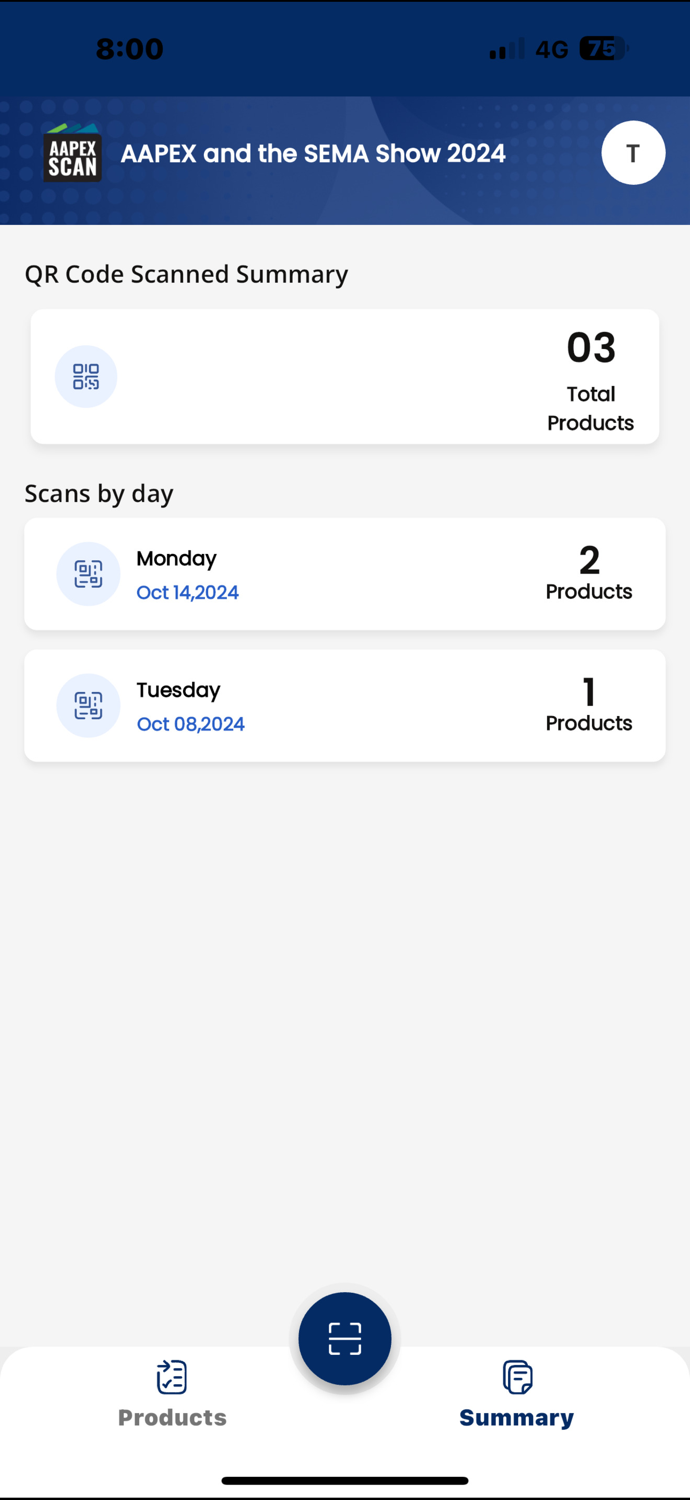Tap the 03 Total Products counter
Screen dimensions: 690x1500
tap(591, 347)
